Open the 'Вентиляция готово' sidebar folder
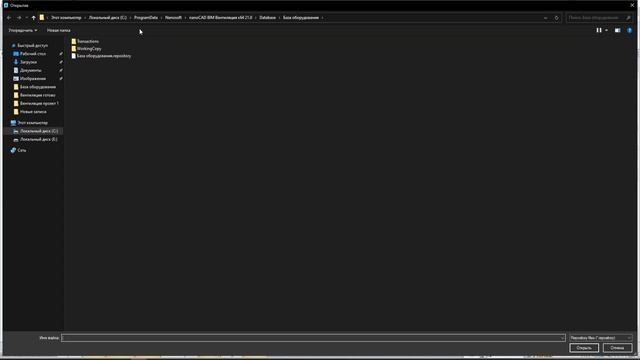640x360 pixels. [38, 95]
